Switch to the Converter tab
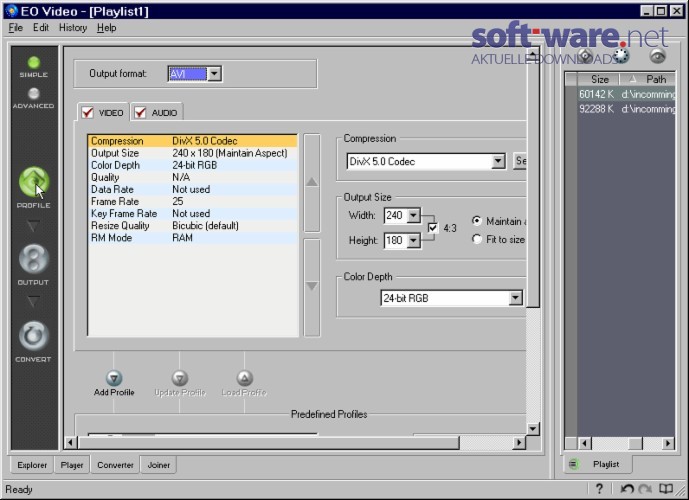This screenshot has width=689, height=500. click(x=115, y=465)
